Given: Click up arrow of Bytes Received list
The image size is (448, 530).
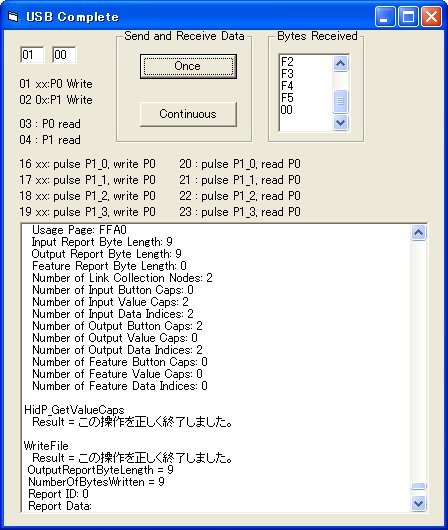Looking at the screenshot, I should pos(340,64).
